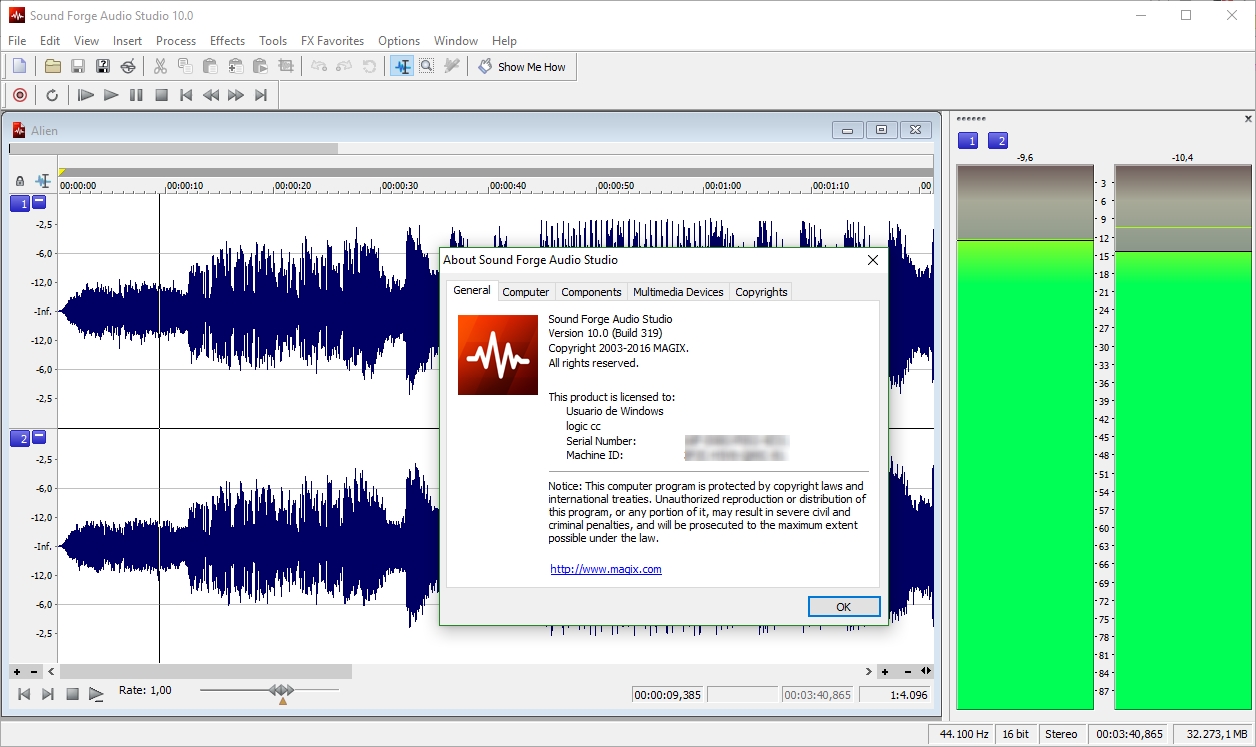
Task: Click Play in the Alien window playbar
Action: tap(96, 693)
